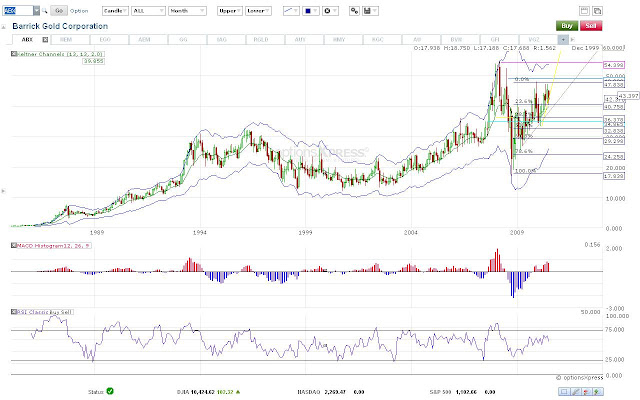
Task: Open the Lower indicators dropdown
Action: click(x=258, y=11)
